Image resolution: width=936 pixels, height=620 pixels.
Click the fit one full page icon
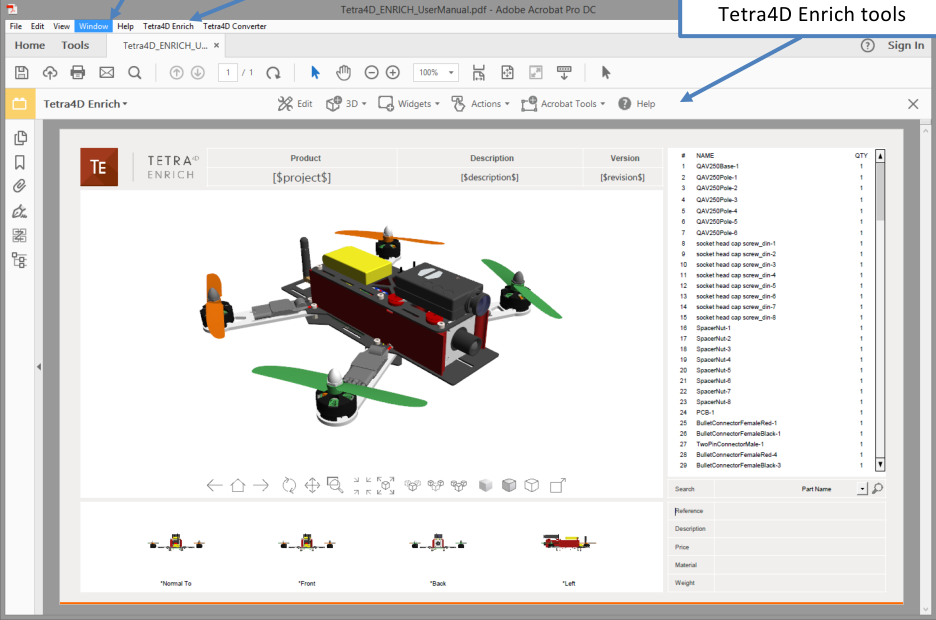(507, 73)
